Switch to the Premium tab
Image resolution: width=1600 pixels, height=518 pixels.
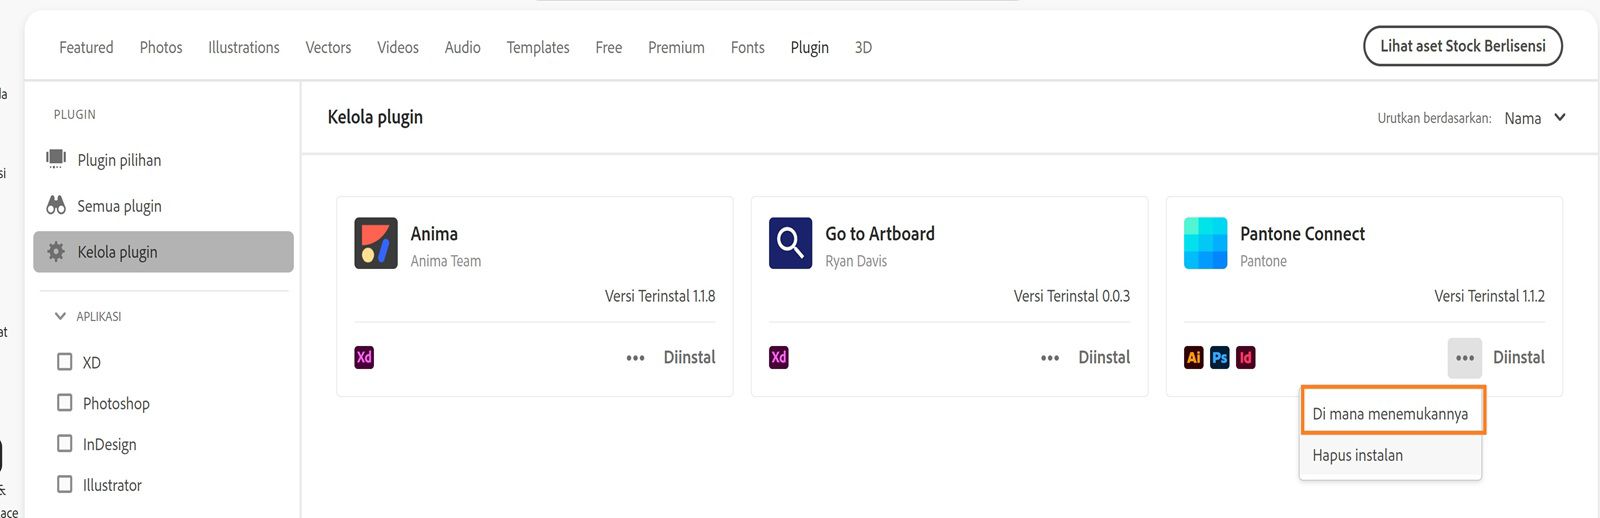tap(676, 47)
